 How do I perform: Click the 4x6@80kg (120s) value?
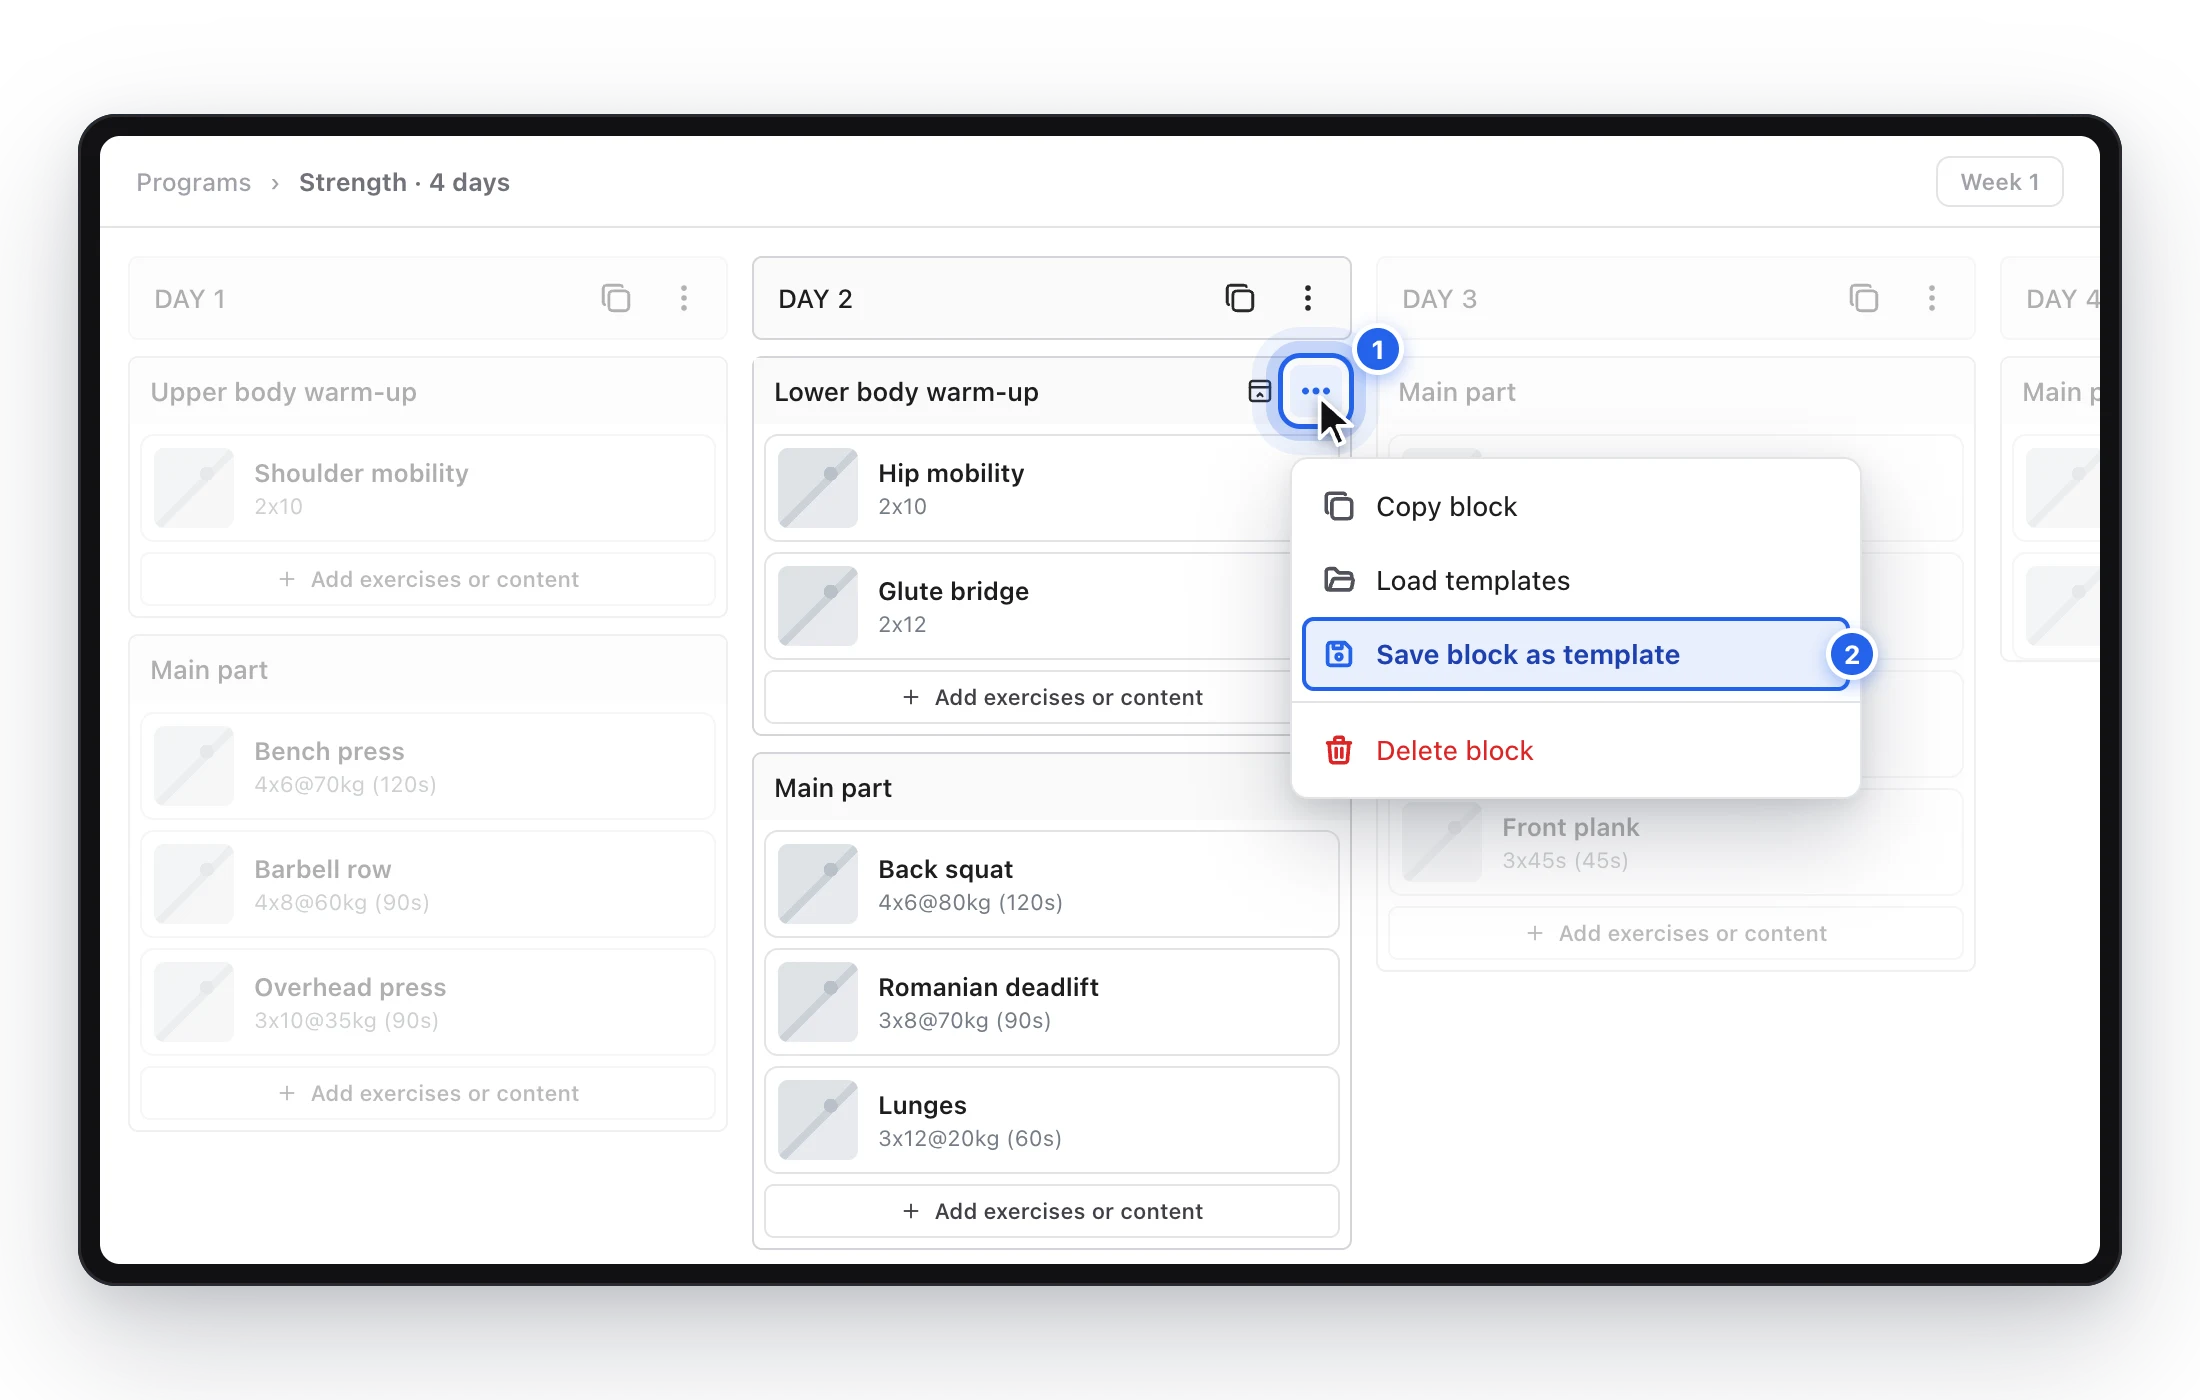[x=970, y=903]
